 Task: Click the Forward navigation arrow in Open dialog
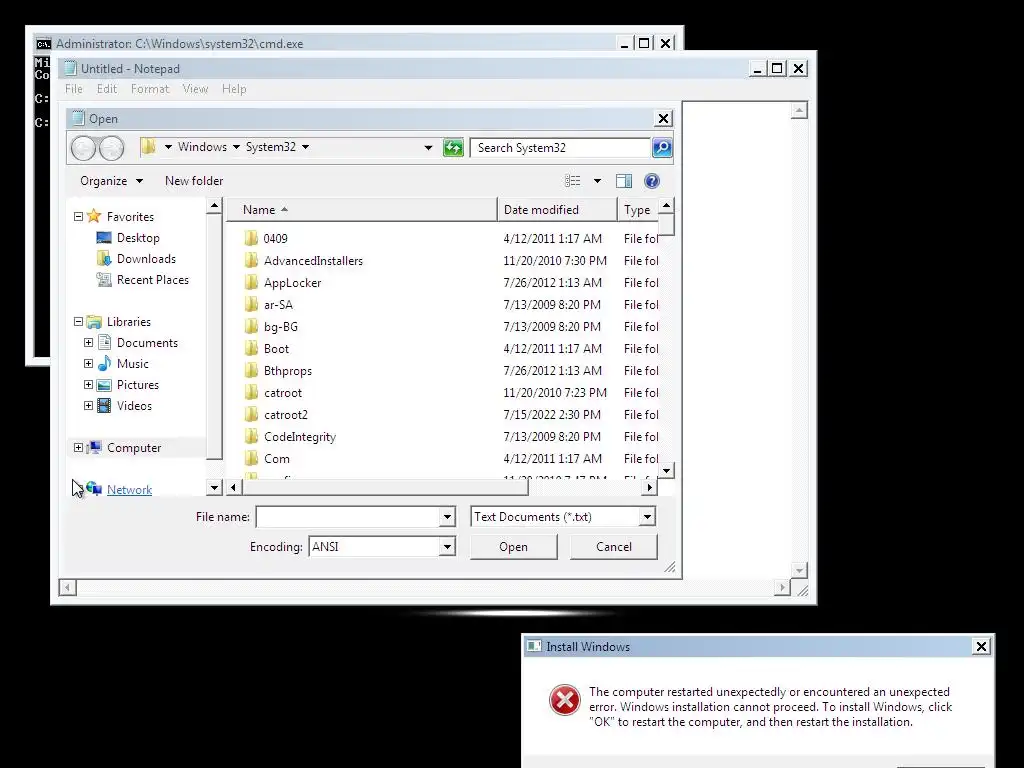[x=112, y=148]
